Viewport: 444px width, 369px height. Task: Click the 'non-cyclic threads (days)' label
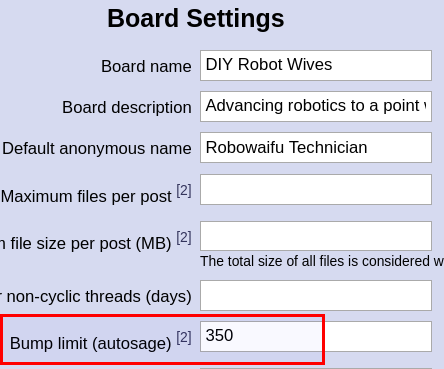[96, 297]
